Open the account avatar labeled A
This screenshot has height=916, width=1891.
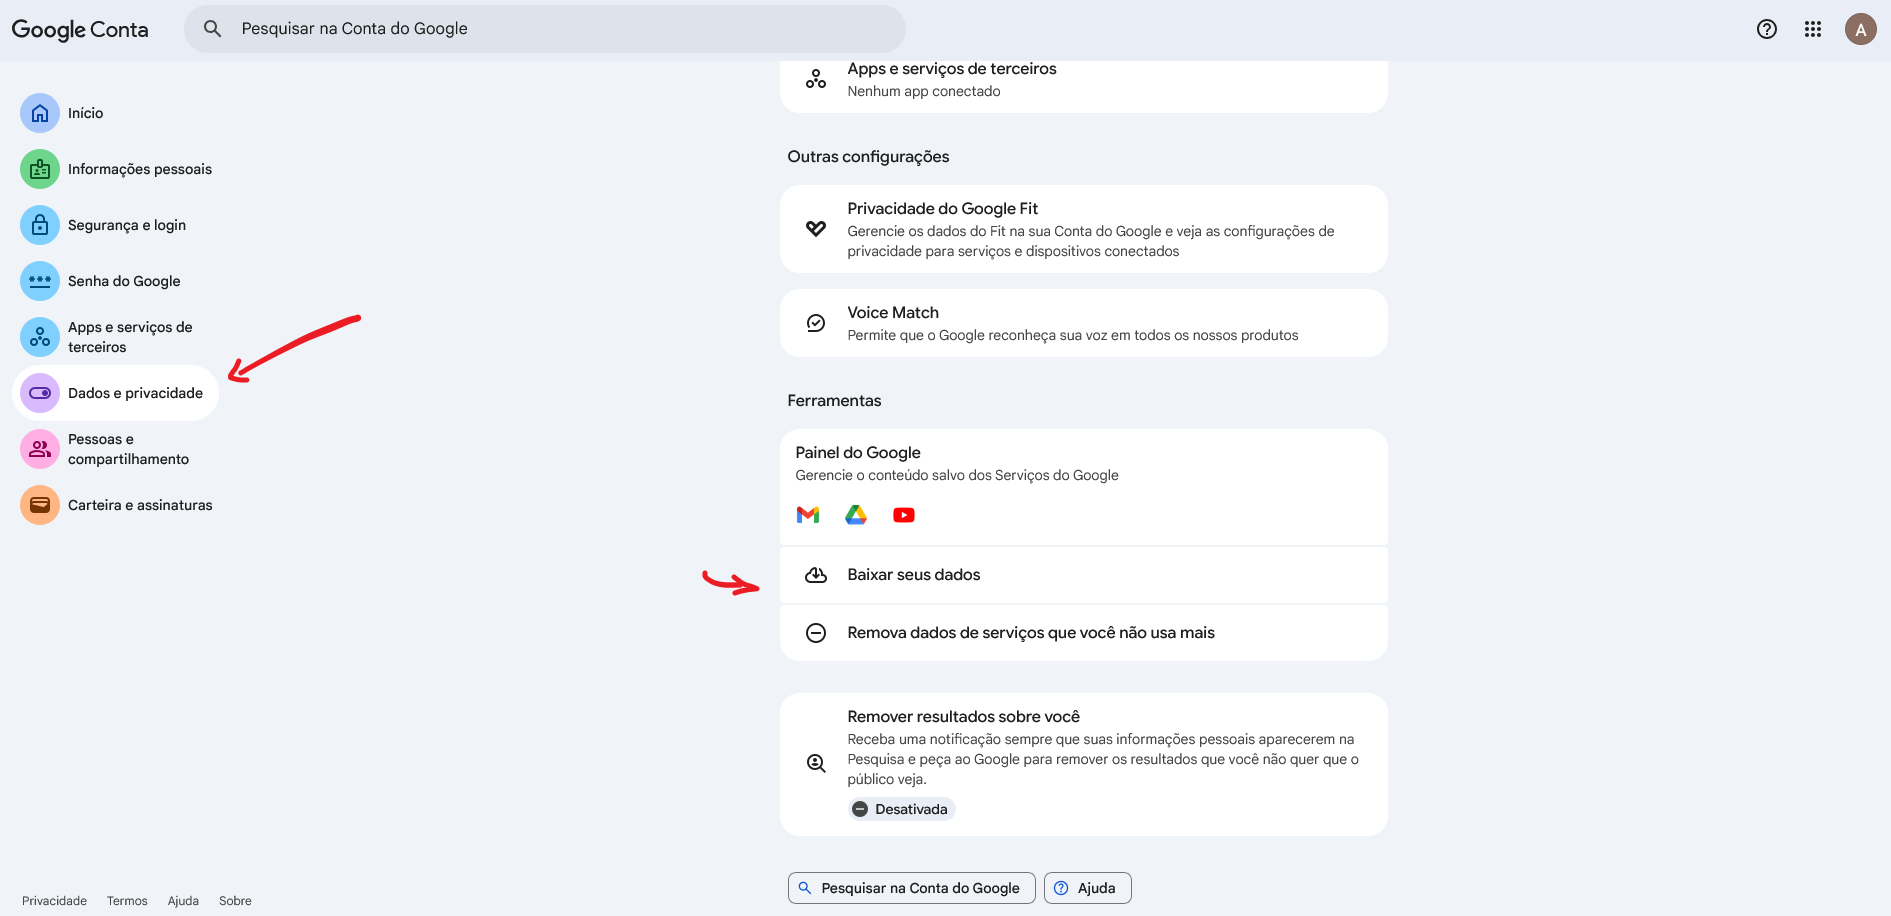(1861, 29)
